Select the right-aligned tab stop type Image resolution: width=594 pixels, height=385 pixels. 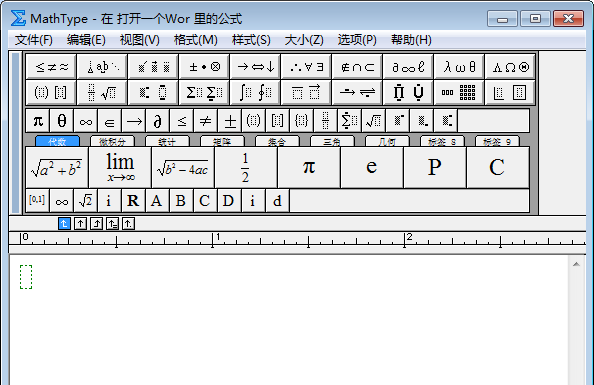(96, 224)
